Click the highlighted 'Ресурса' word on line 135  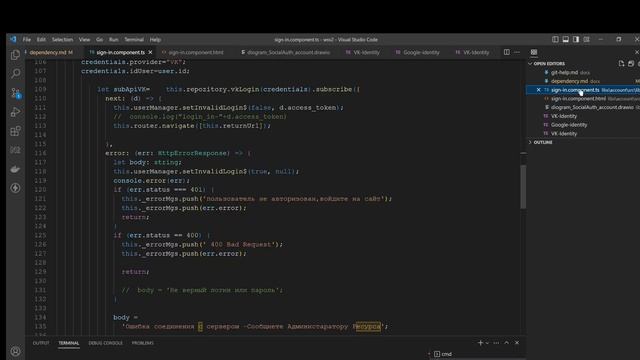[x=368, y=327]
